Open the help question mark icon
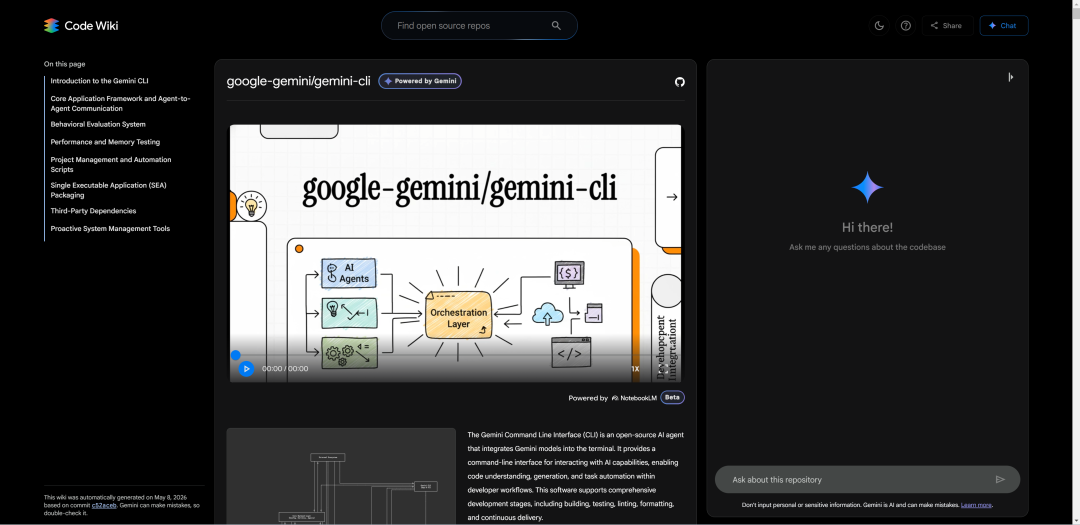The height and width of the screenshot is (525, 1080). pyautogui.click(x=906, y=25)
